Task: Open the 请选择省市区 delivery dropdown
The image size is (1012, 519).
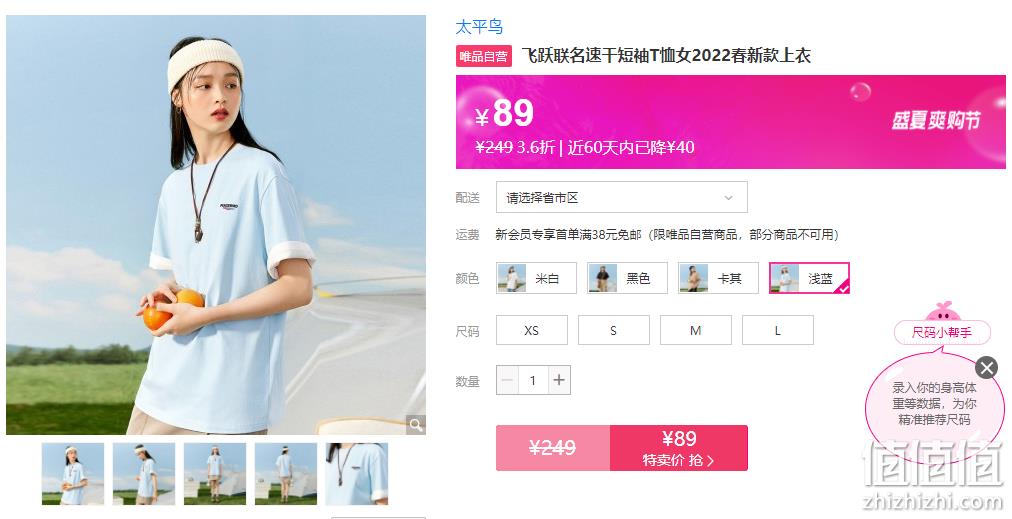Action: (622, 198)
